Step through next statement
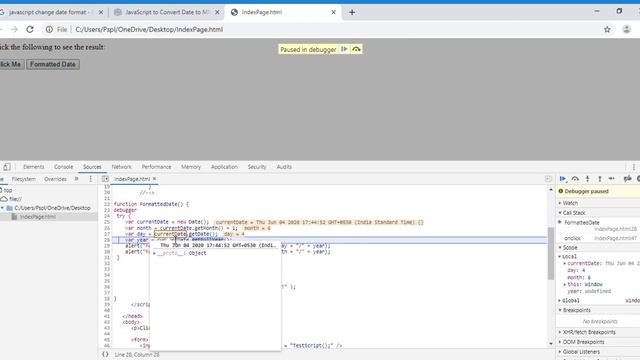The image size is (640, 360). point(612,179)
